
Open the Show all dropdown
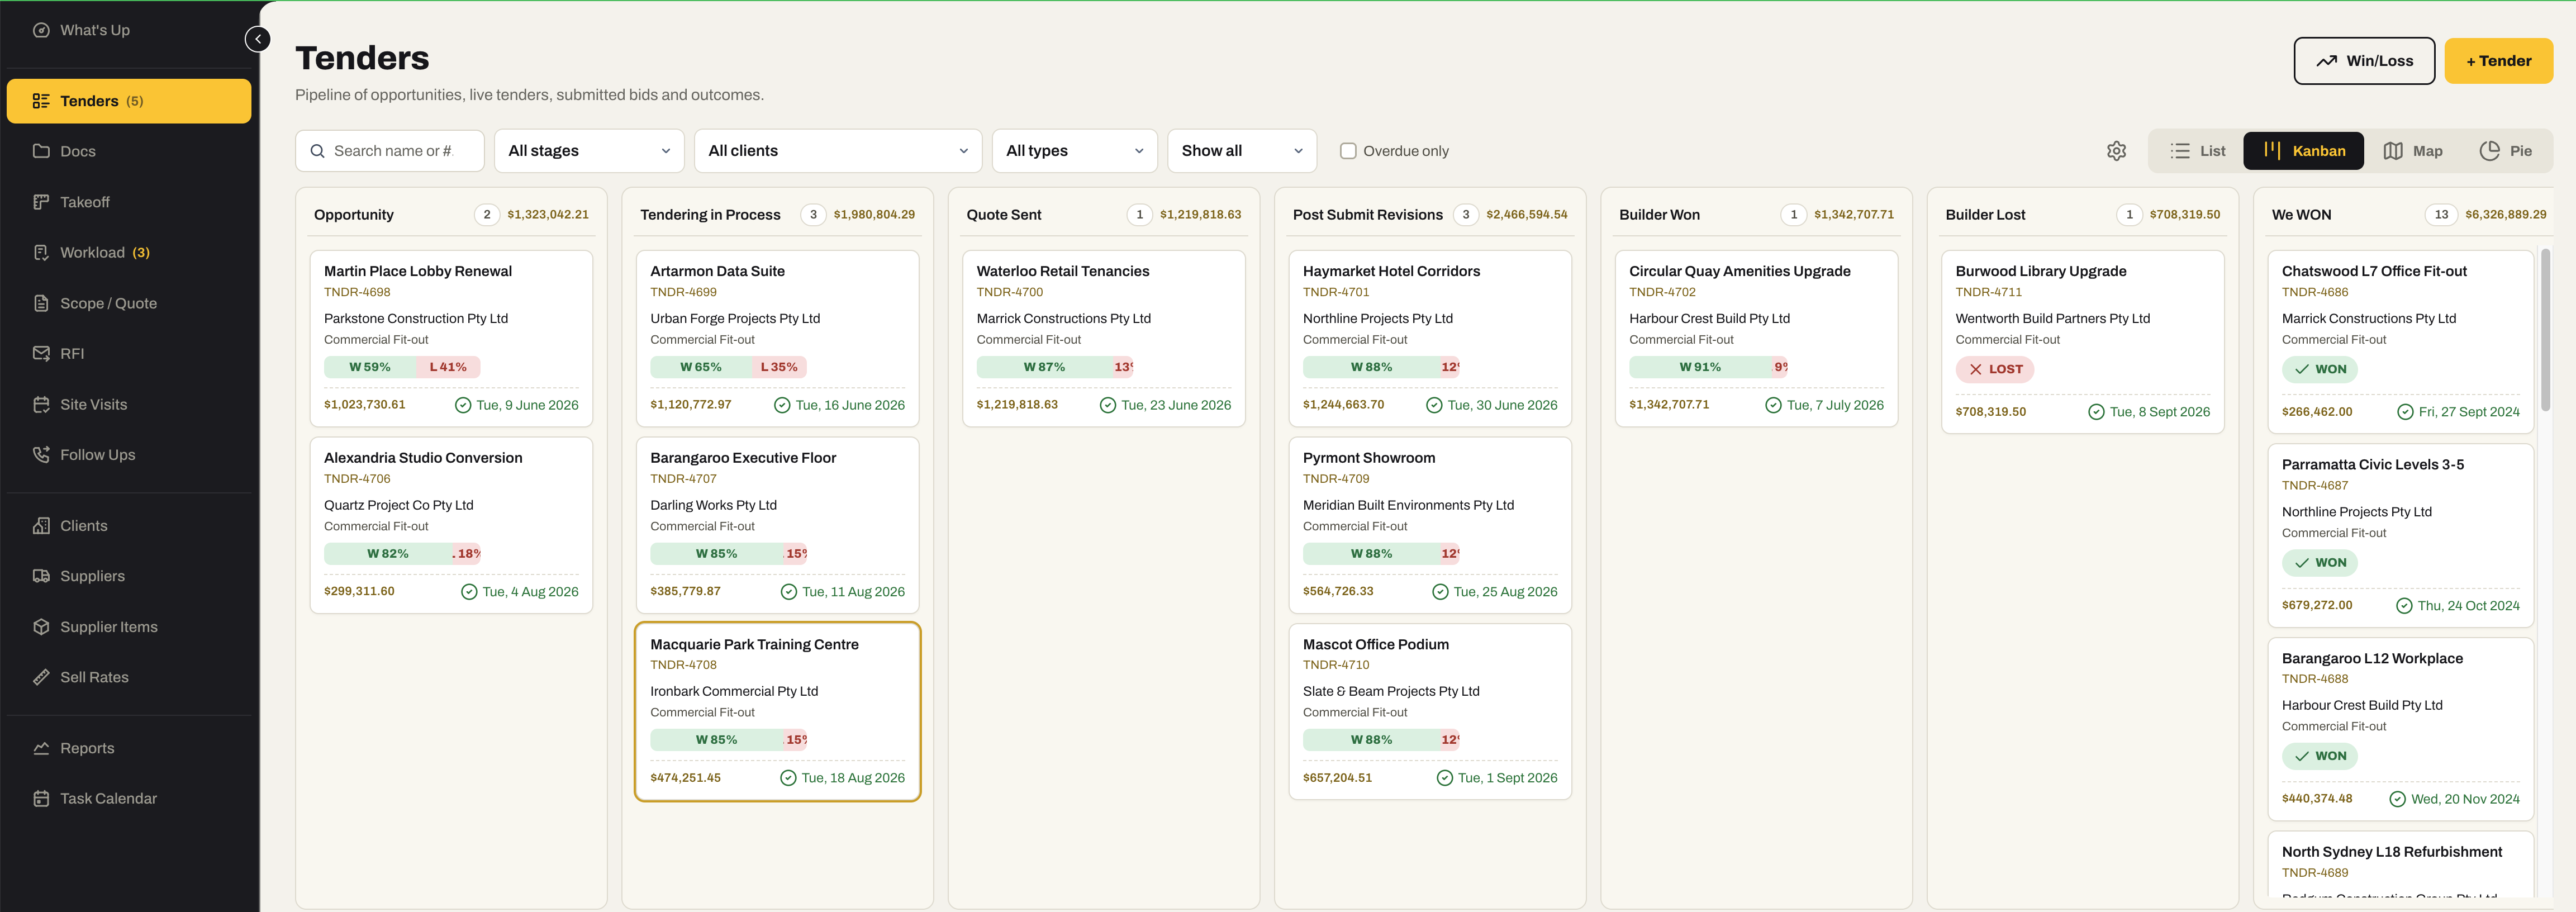[1242, 151]
